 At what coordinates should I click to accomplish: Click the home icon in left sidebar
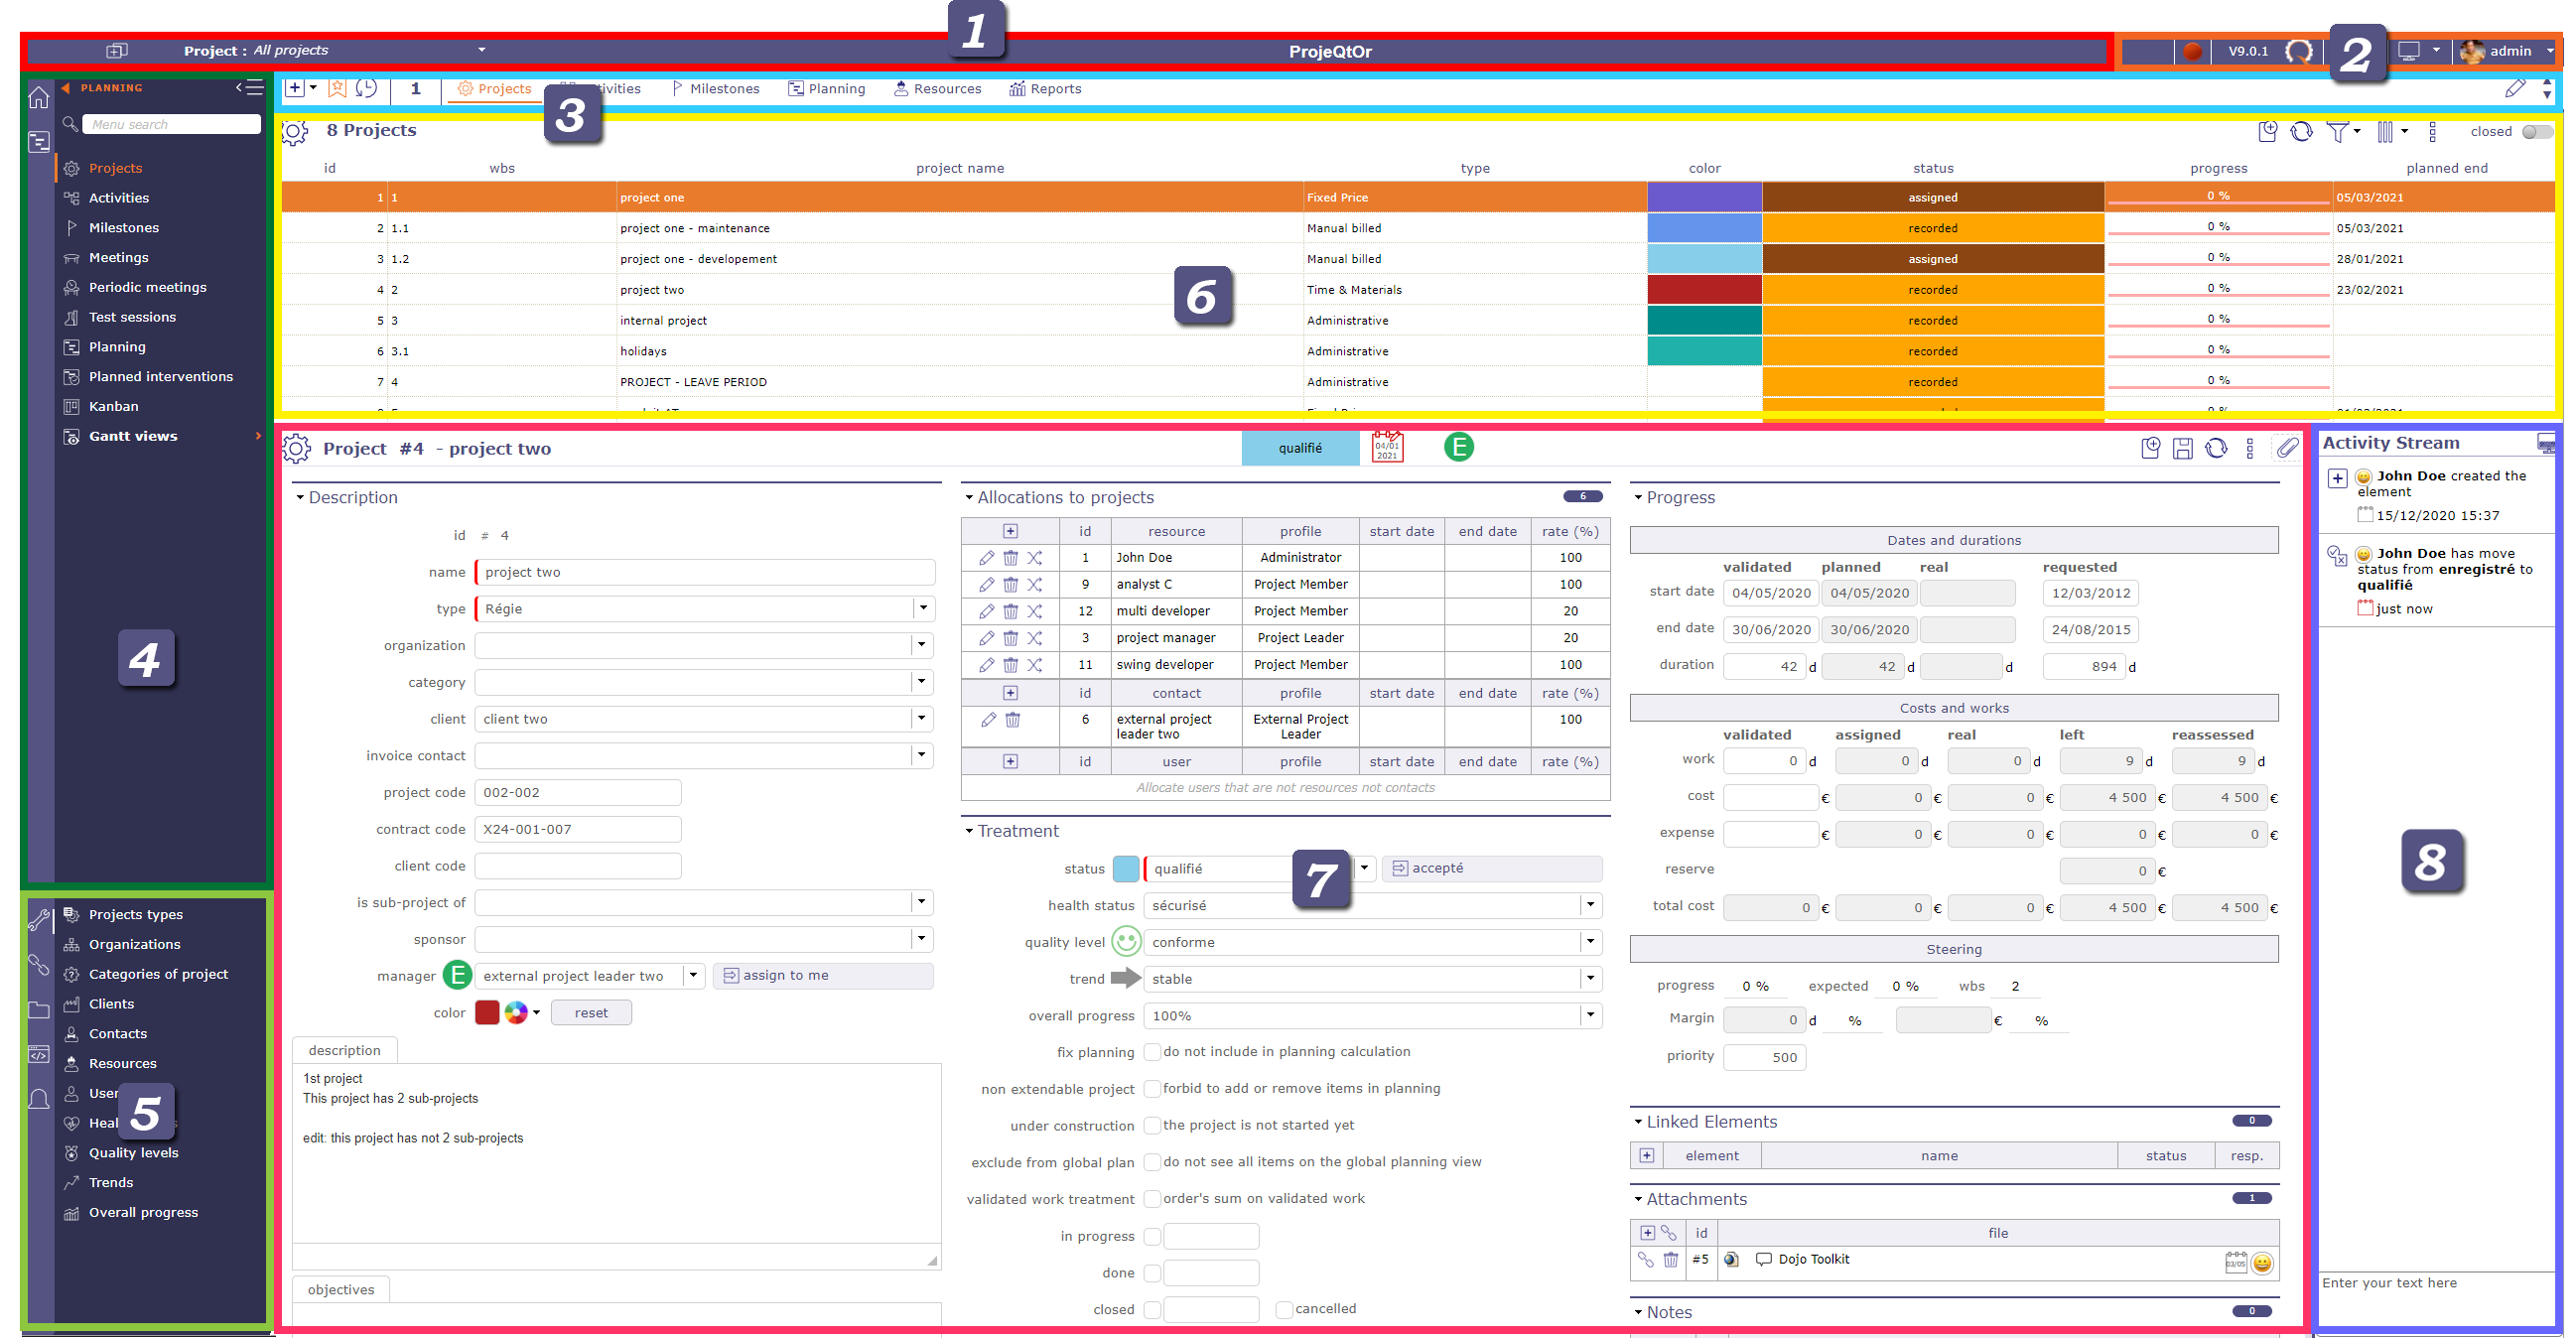[x=38, y=98]
